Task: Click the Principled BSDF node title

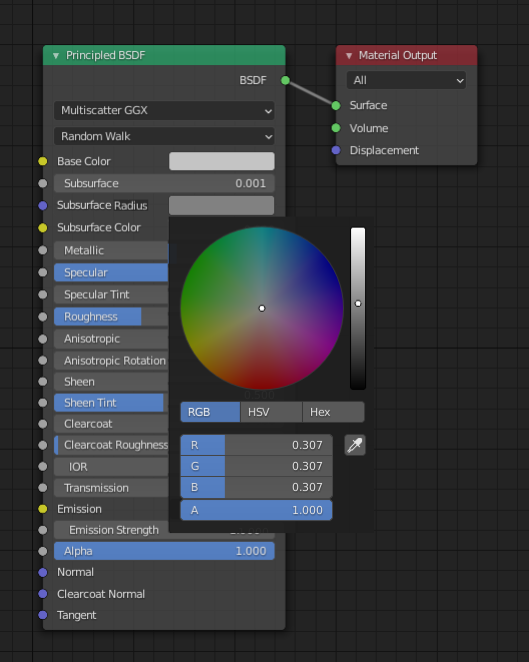Action: point(106,55)
